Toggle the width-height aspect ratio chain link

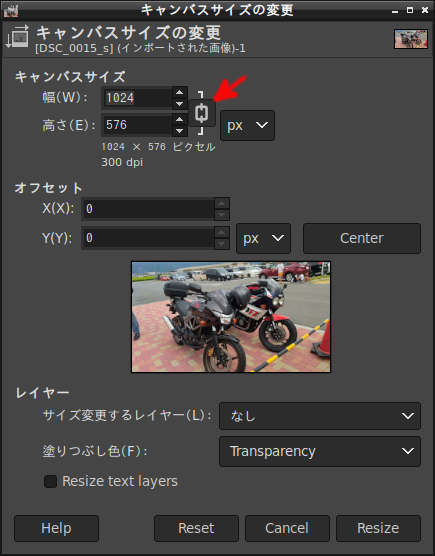coord(202,113)
